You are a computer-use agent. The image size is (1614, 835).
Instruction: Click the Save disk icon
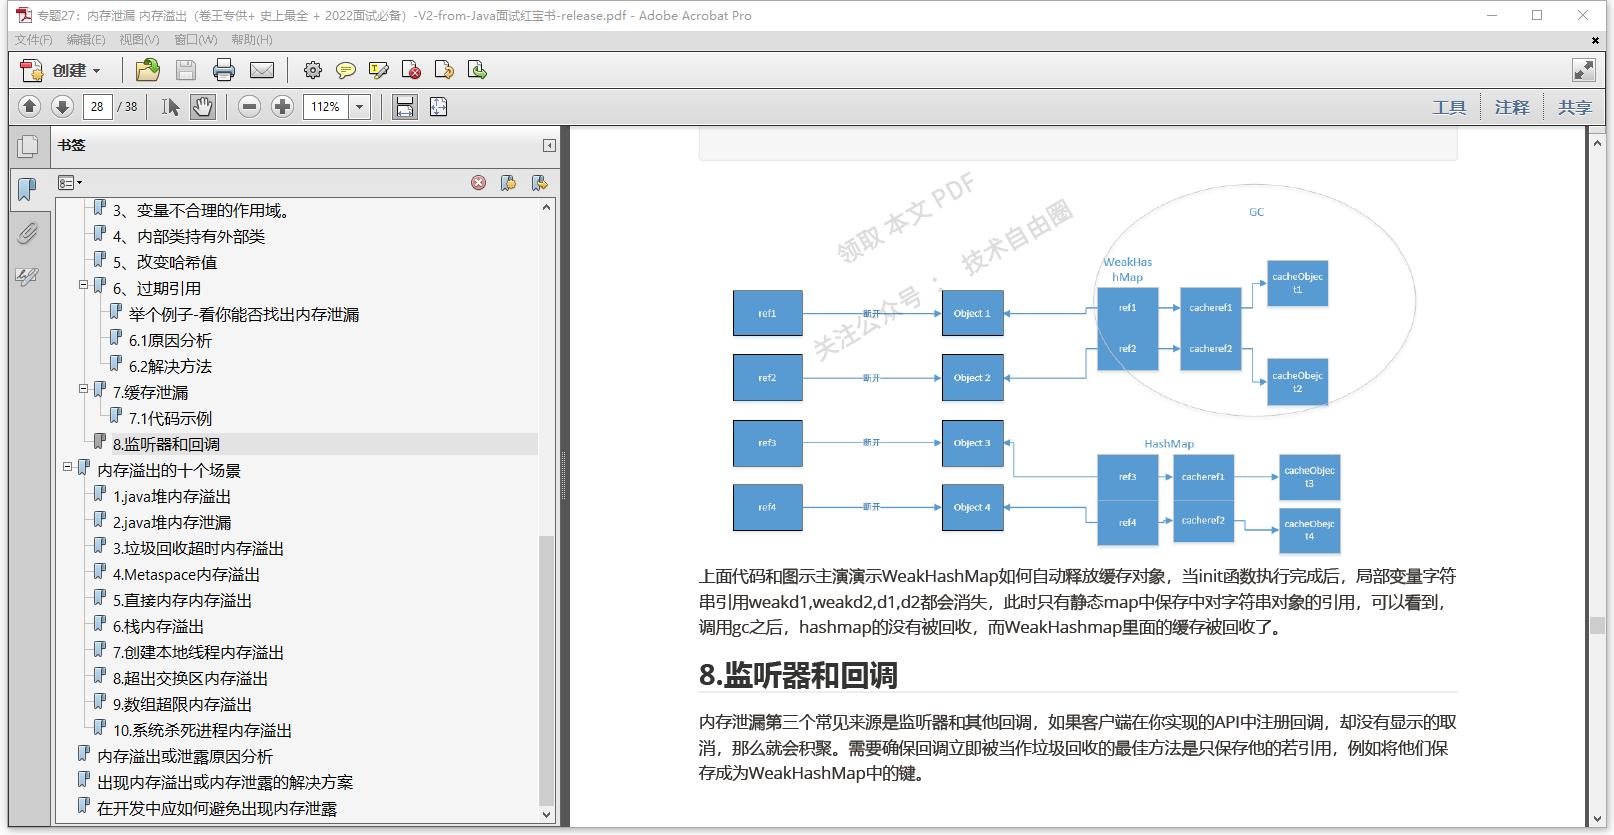pyautogui.click(x=186, y=70)
